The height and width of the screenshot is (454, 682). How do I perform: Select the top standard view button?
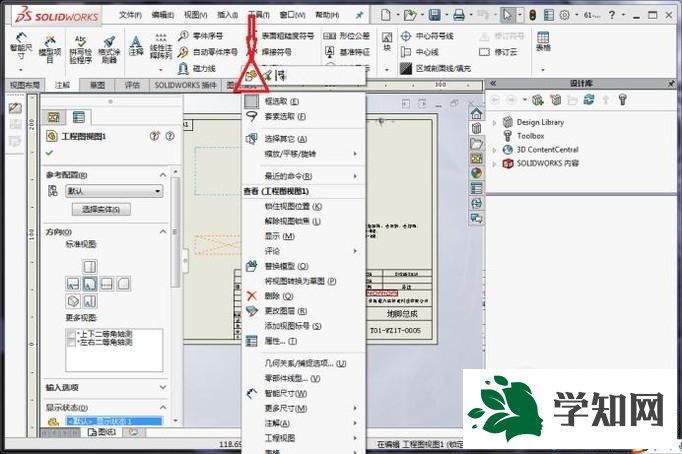pos(90,266)
